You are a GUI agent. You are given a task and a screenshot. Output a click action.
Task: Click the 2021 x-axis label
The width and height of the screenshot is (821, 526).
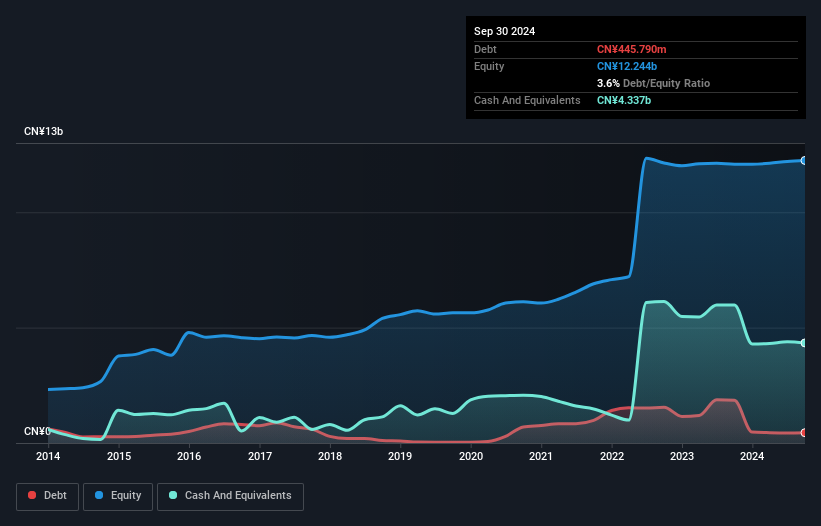pos(541,456)
